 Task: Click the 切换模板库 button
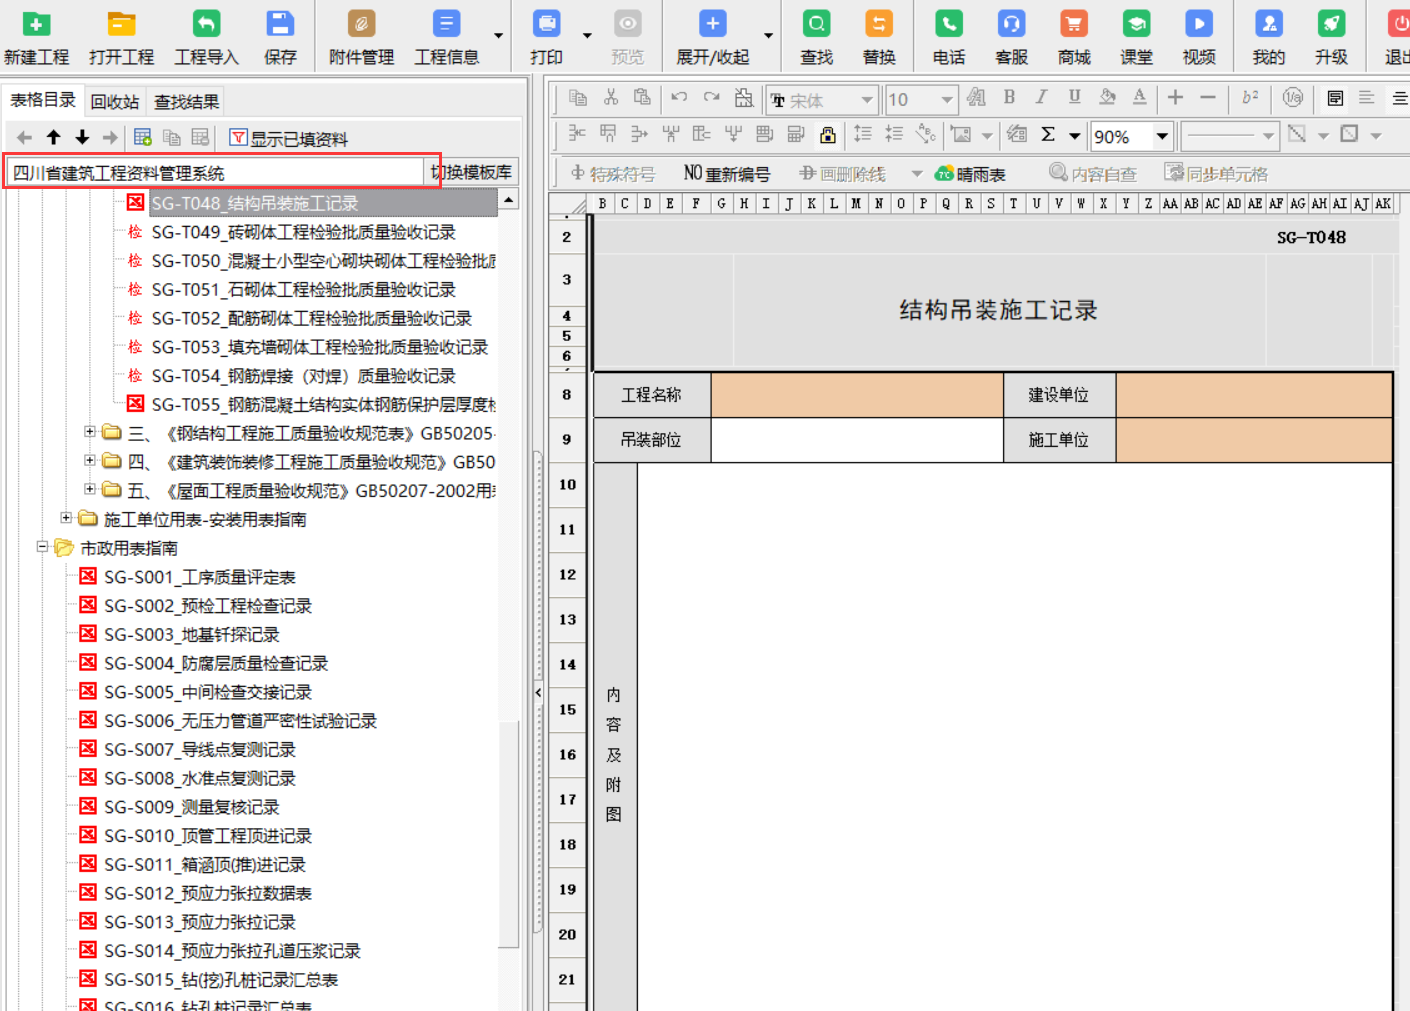[x=471, y=172]
